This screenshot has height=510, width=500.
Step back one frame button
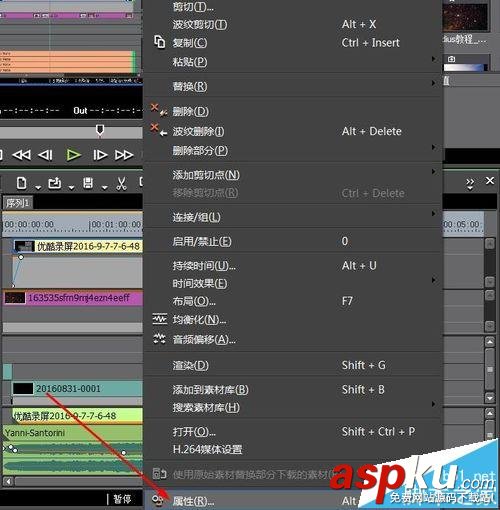[x=46, y=155]
